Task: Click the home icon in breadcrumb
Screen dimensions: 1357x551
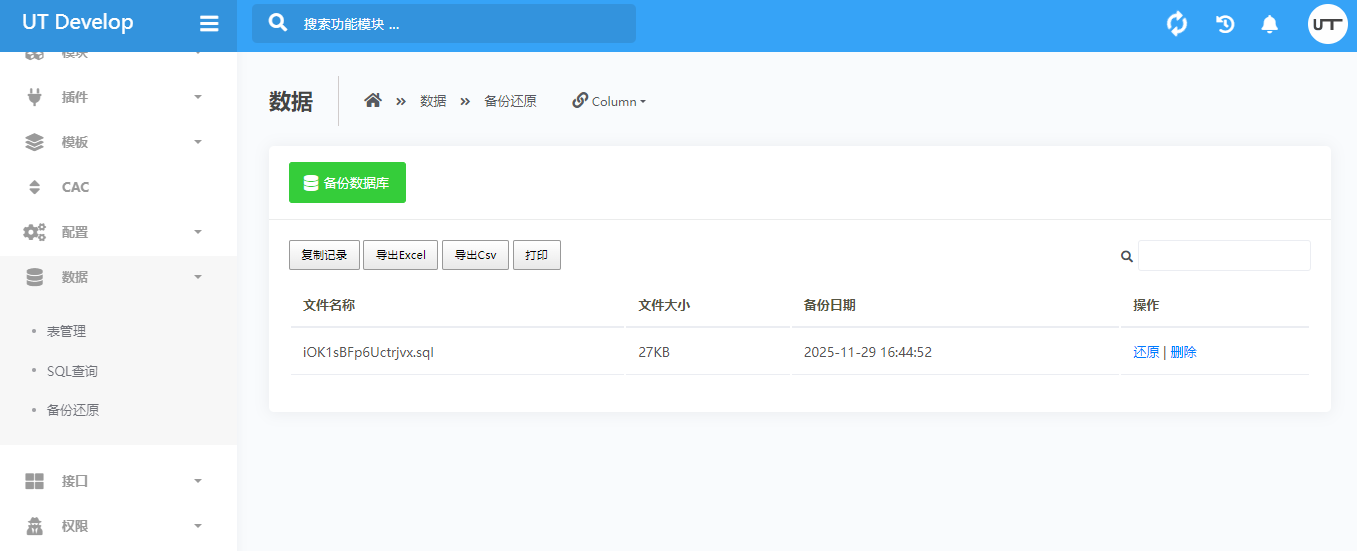Action: [x=373, y=101]
